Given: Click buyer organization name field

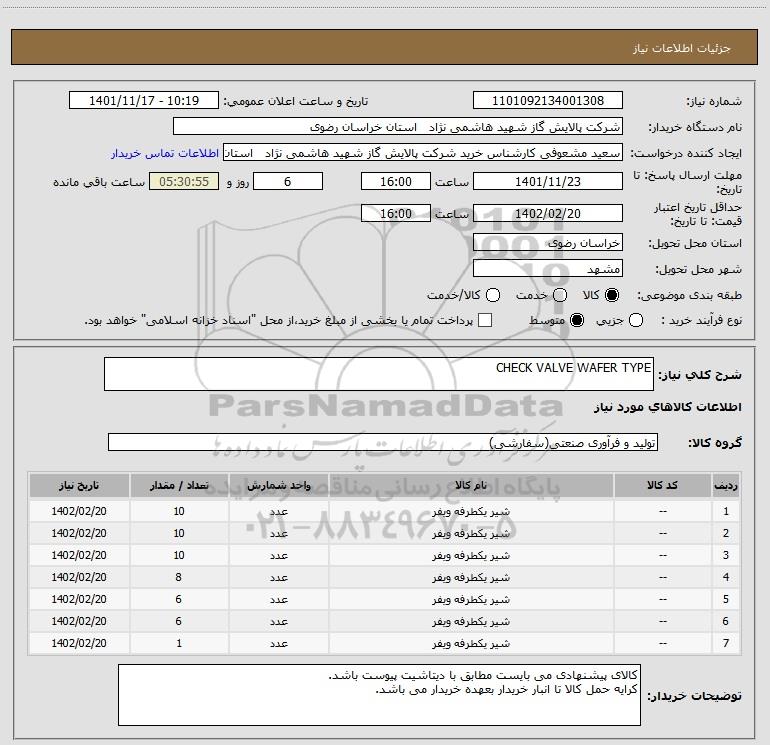Looking at the screenshot, I should tap(398, 127).
